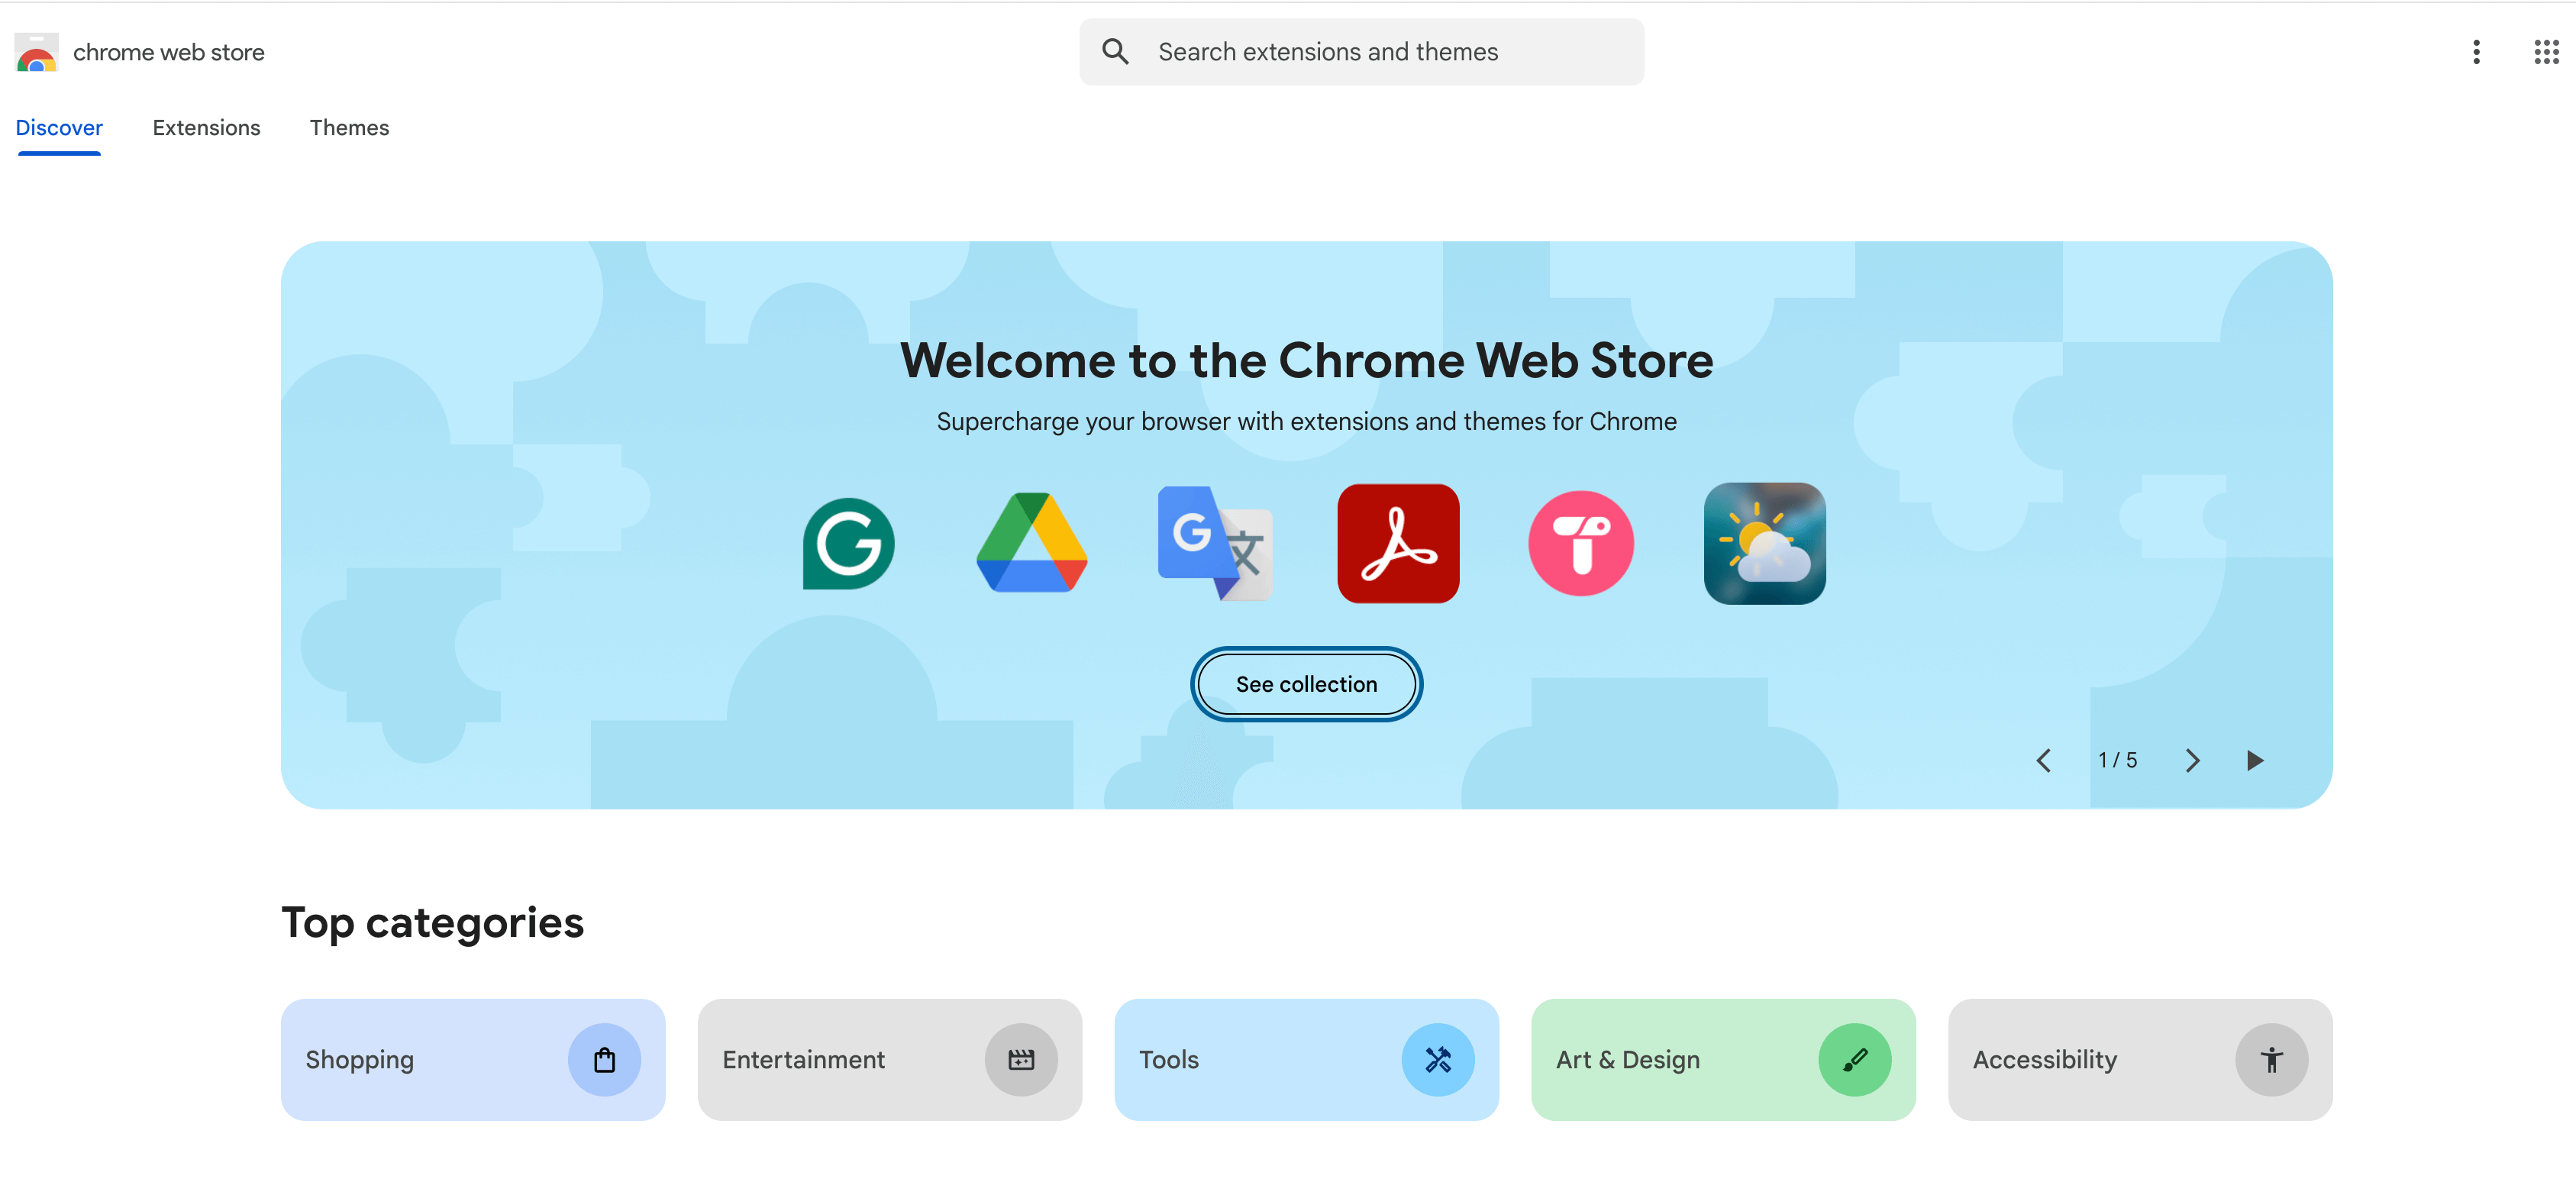Open the Shopping category card
This screenshot has width=2576, height=1179.
pyautogui.click(x=473, y=1060)
